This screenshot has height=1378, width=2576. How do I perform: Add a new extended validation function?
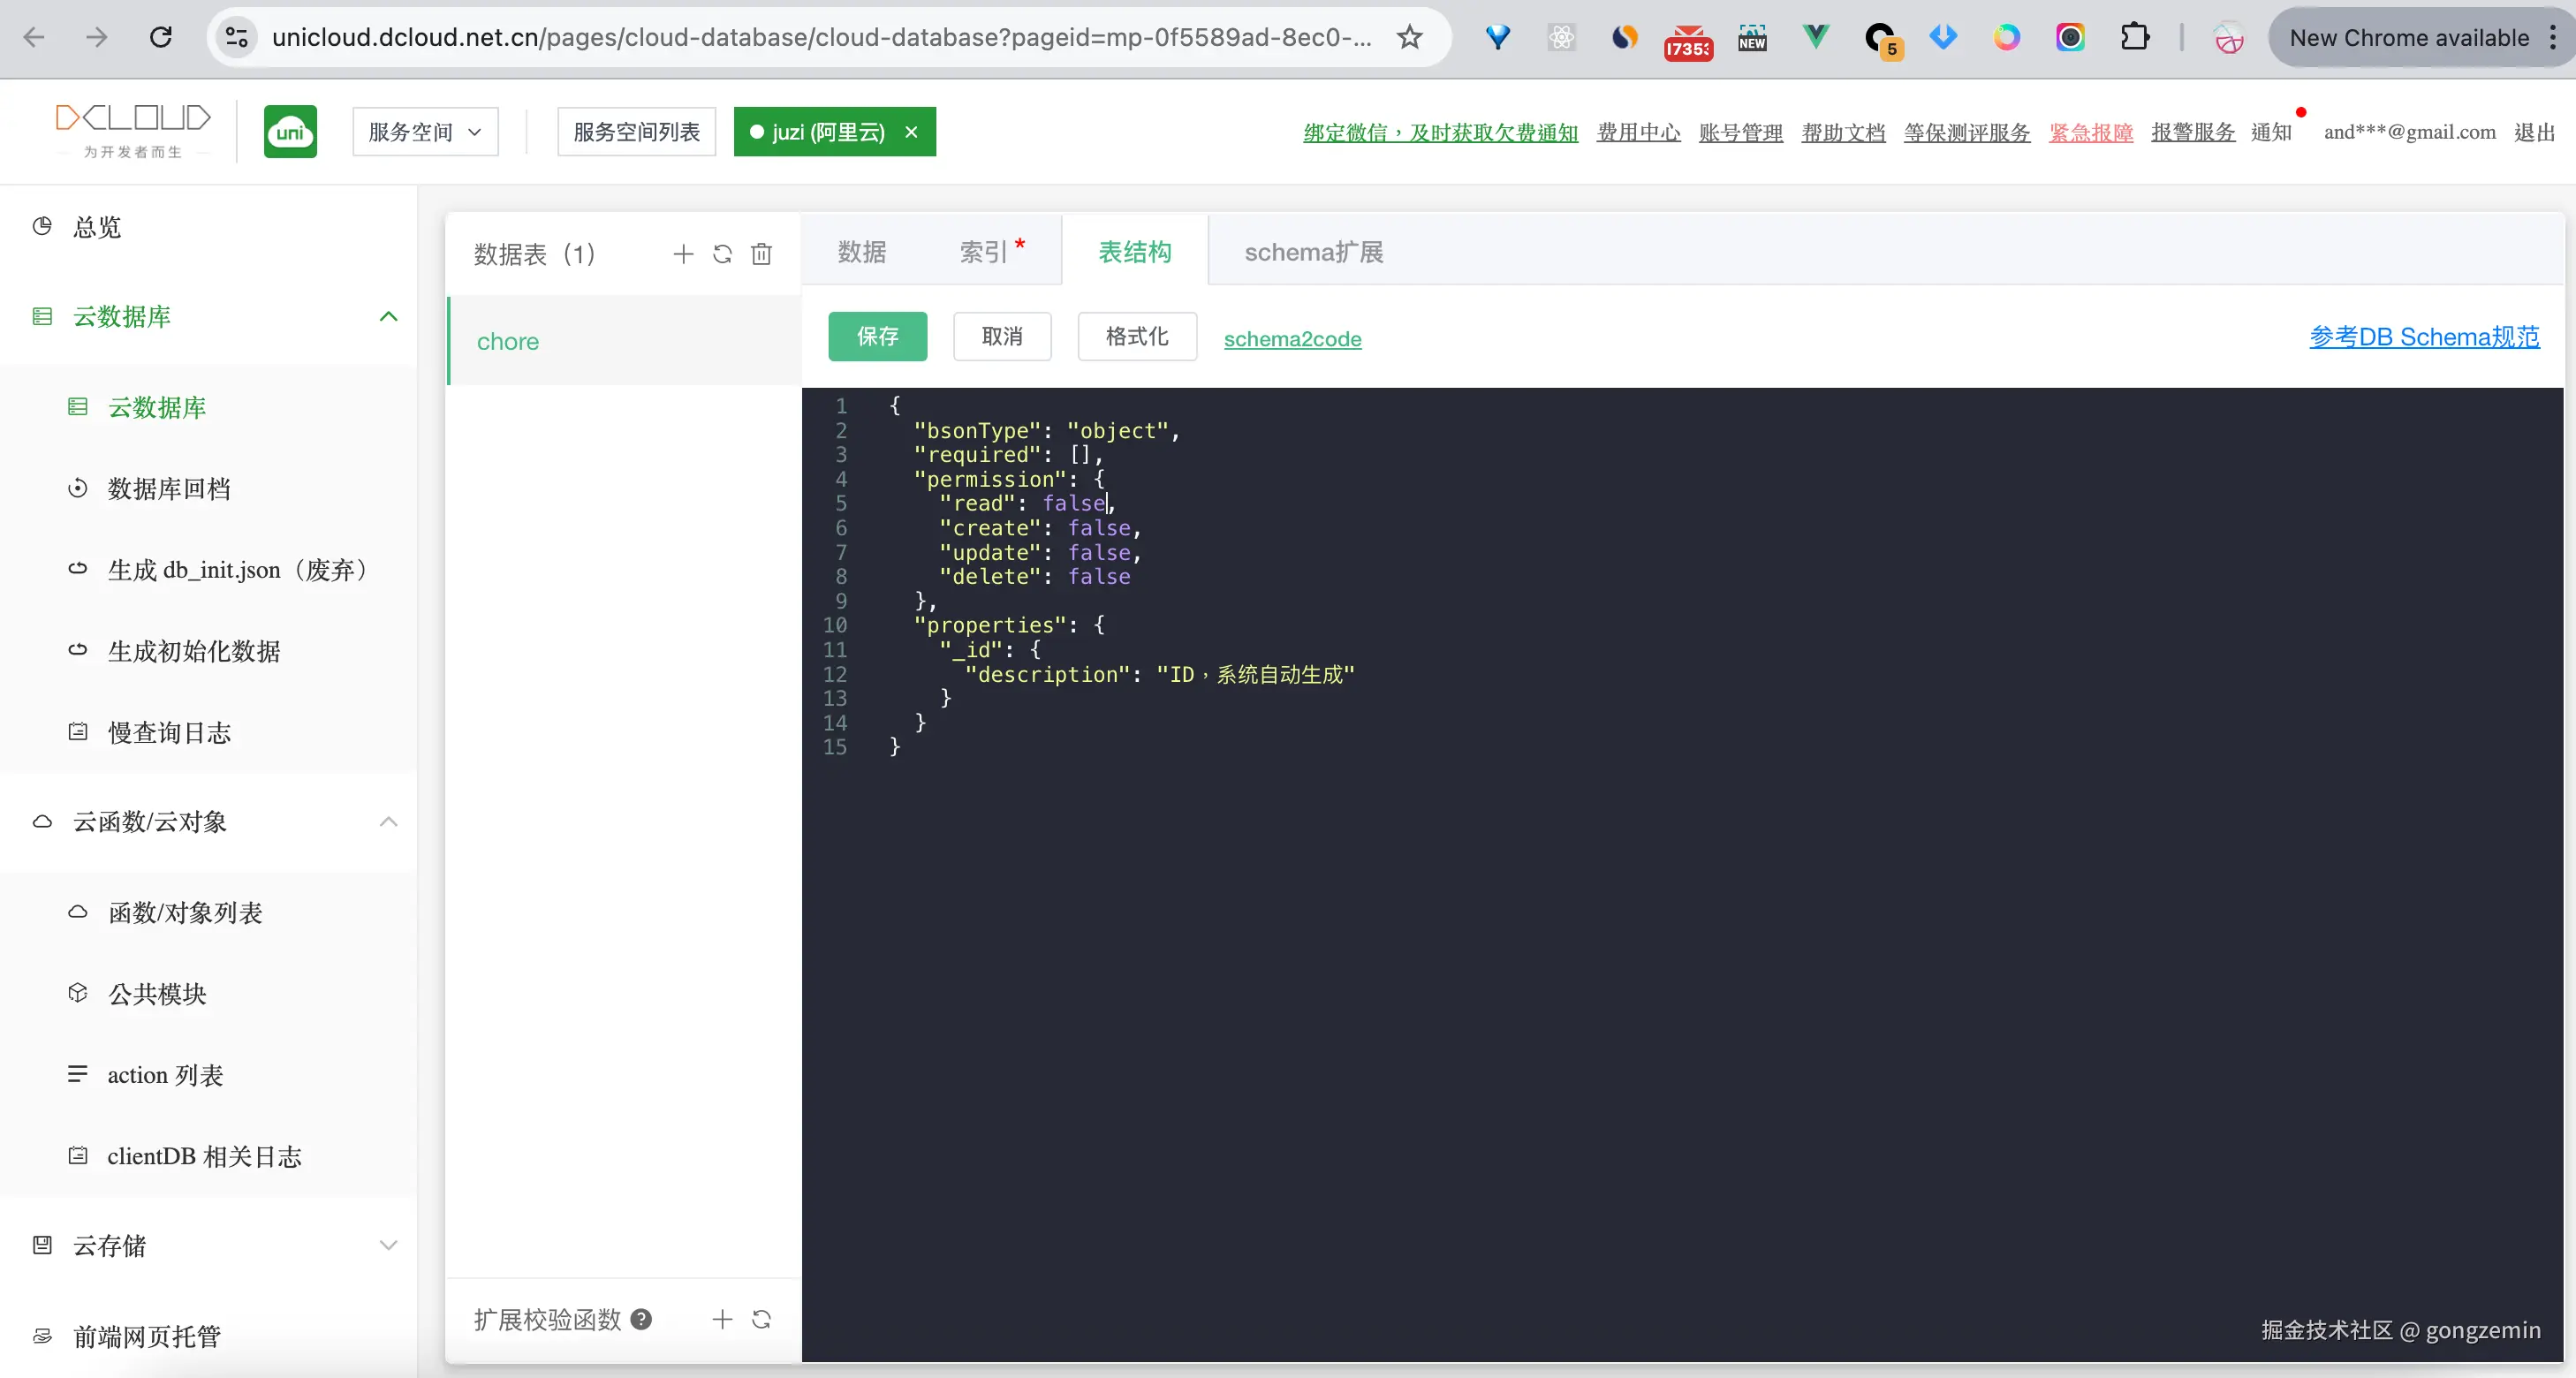click(x=722, y=1319)
